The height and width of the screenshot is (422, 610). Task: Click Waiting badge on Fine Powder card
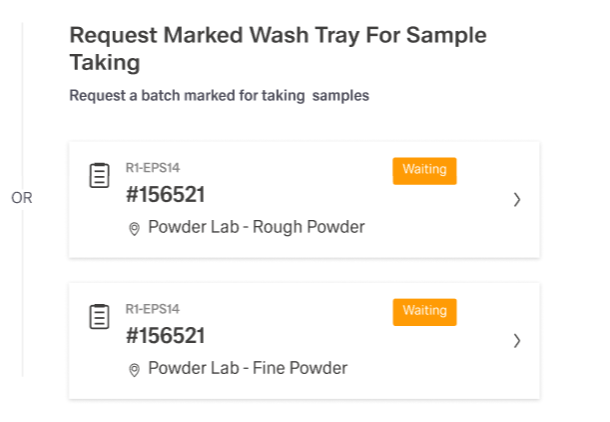424,311
